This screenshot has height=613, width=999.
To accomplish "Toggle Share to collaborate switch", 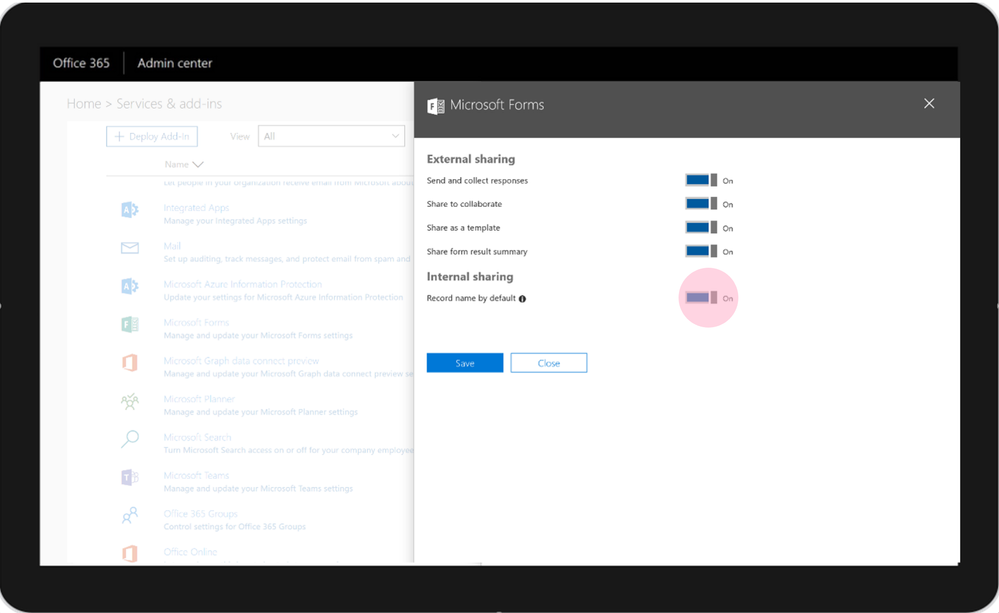I will point(701,204).
